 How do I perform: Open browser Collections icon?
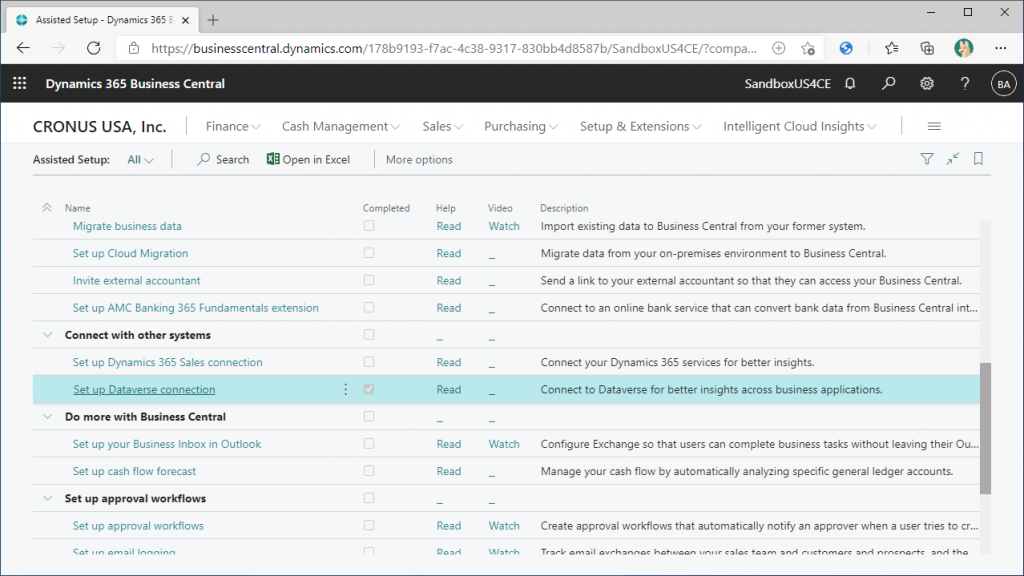[927, 48]
